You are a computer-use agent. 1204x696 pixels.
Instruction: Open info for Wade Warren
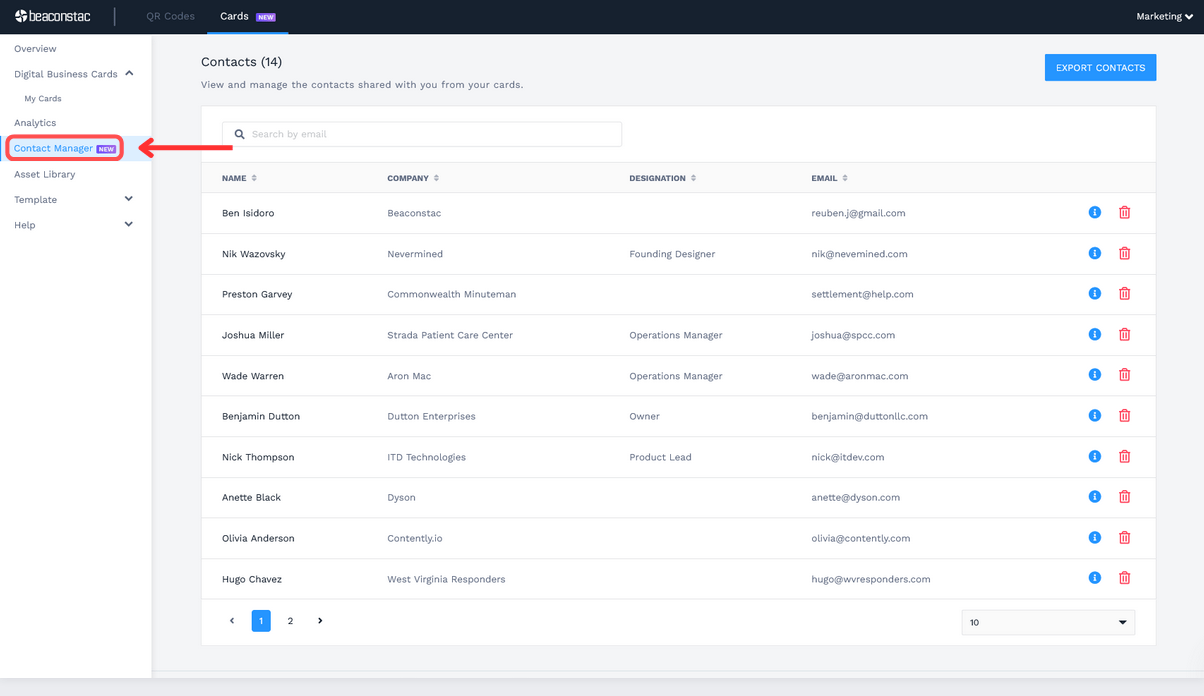click(1094, 375)
